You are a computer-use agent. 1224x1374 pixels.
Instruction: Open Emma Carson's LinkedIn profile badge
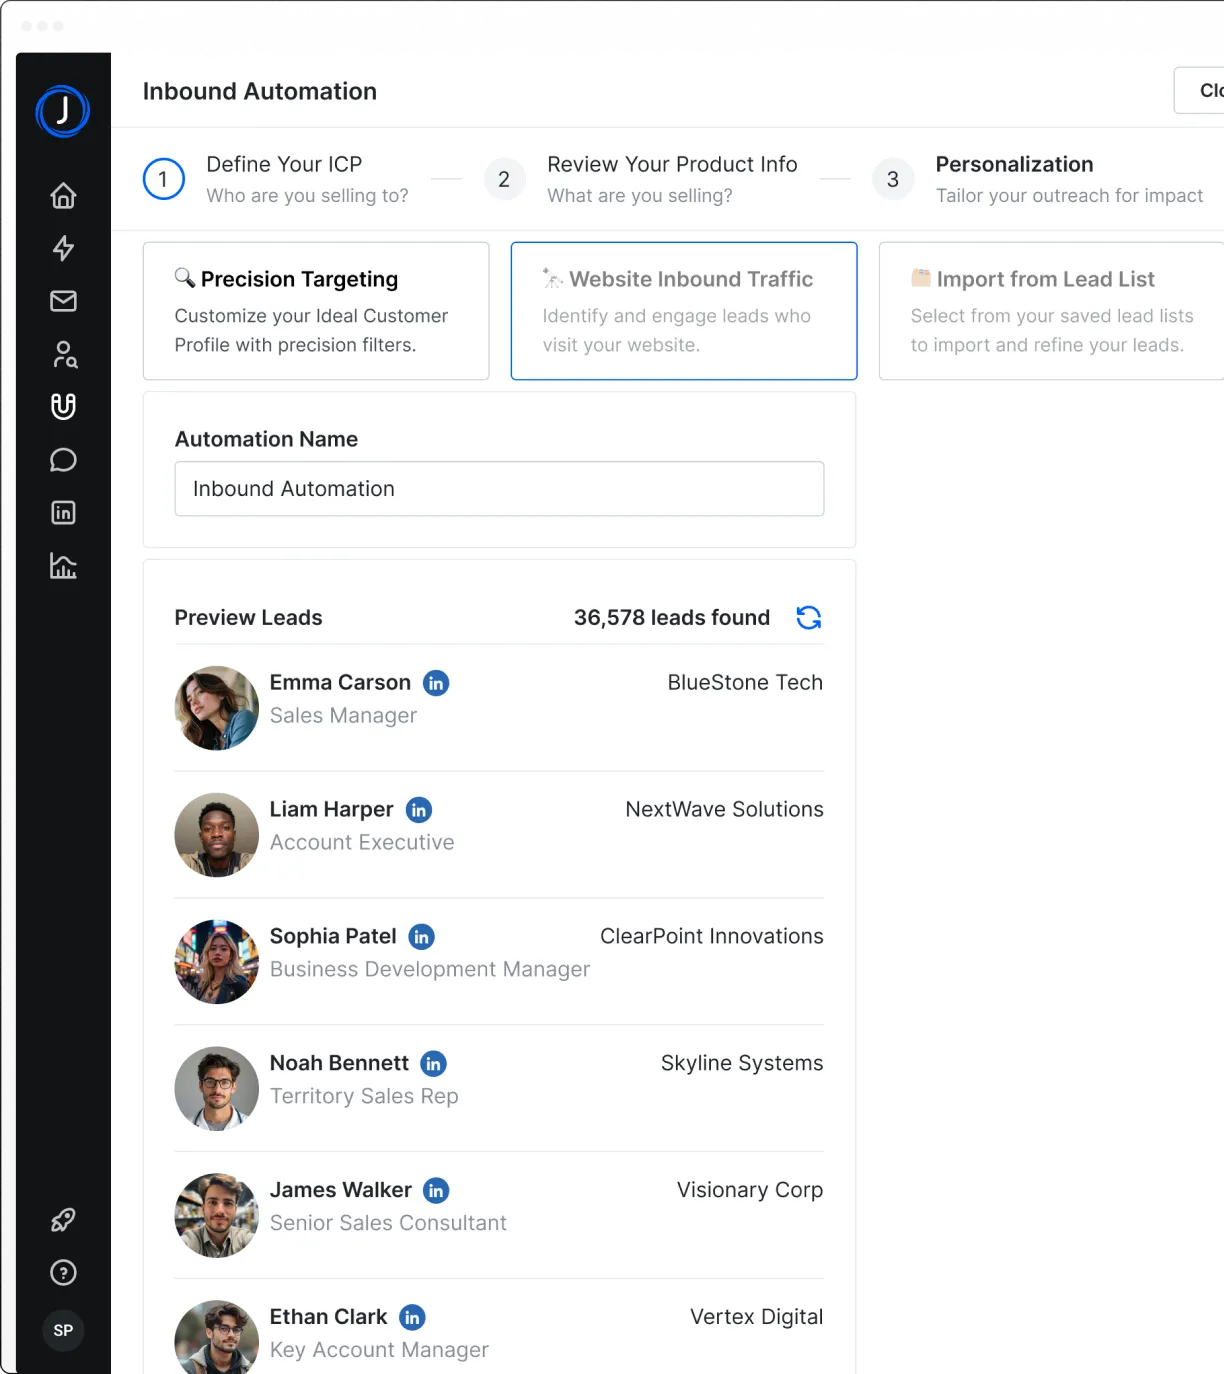(x=436, y=683)
